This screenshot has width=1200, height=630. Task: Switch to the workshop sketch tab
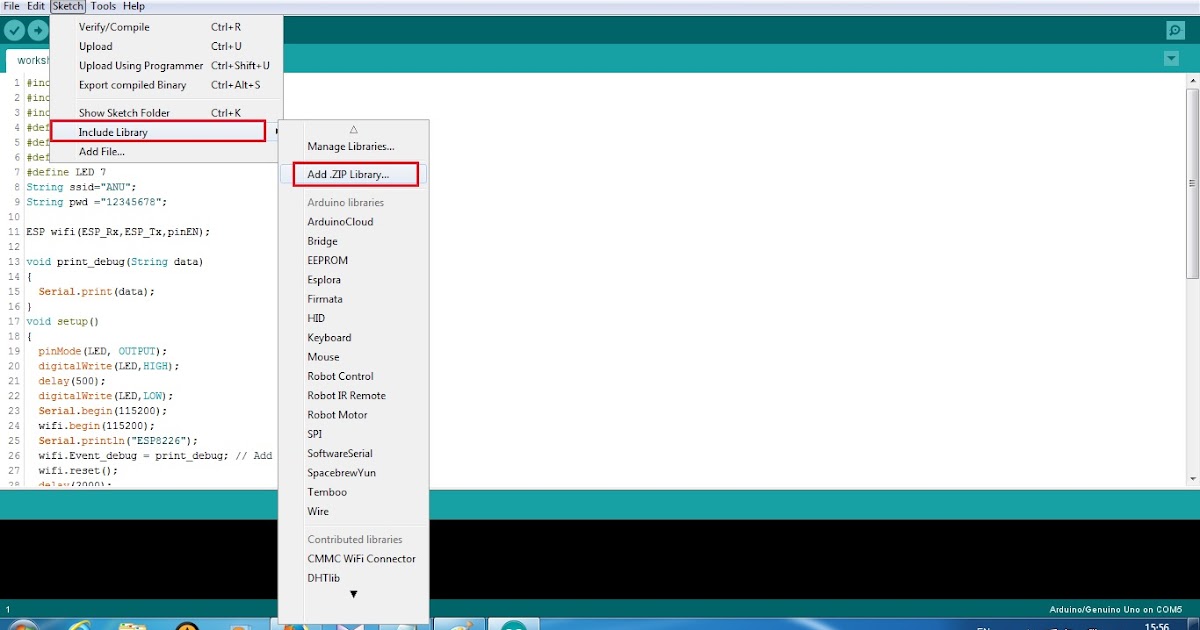33,59
